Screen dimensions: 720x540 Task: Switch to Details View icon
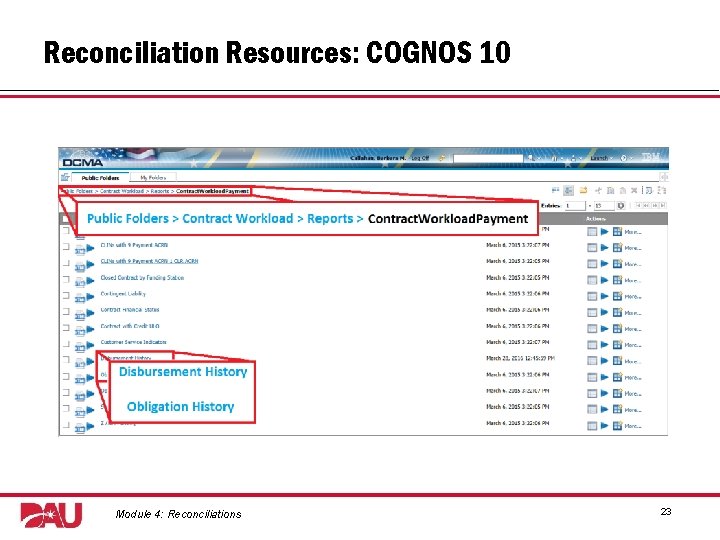point(568,190)
